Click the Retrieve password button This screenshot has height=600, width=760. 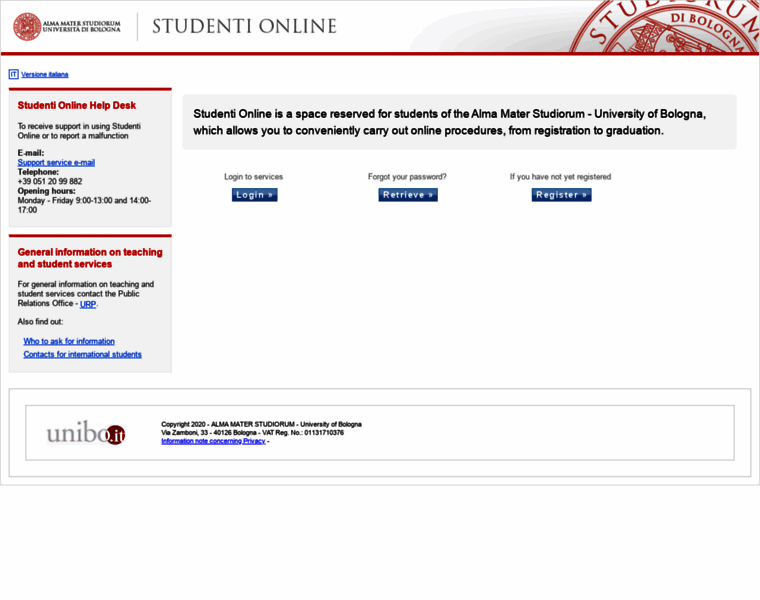(408, 195)
